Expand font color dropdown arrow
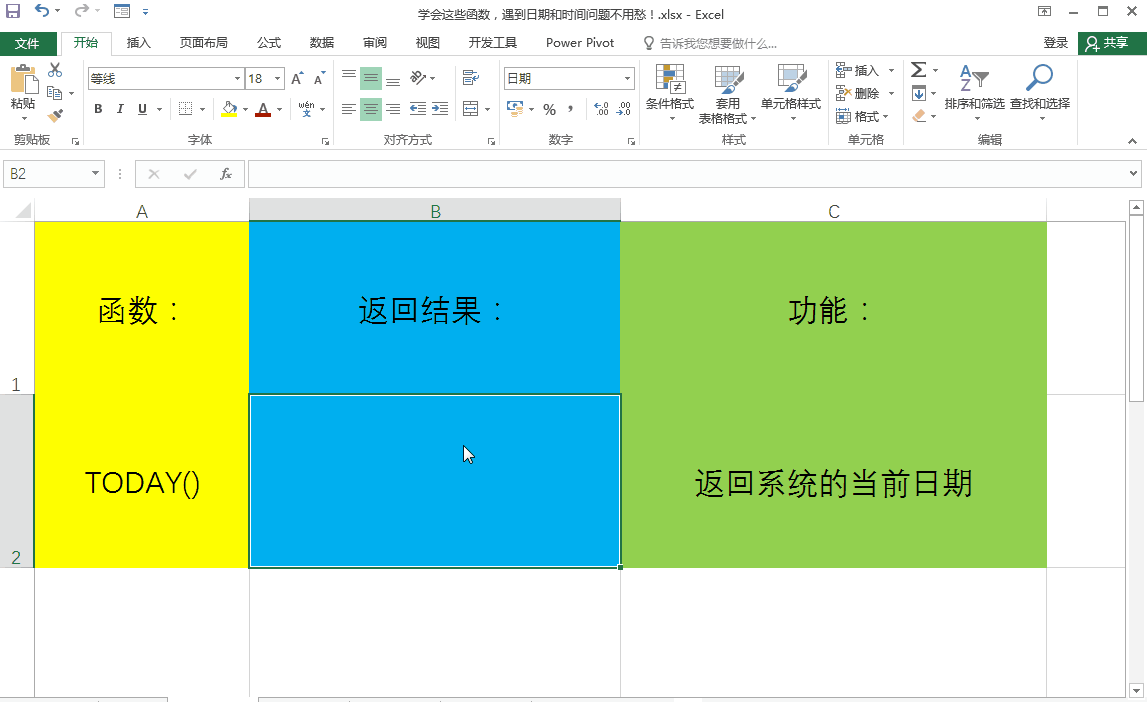This screenshot has width=1147, height=702. (279, 110)
